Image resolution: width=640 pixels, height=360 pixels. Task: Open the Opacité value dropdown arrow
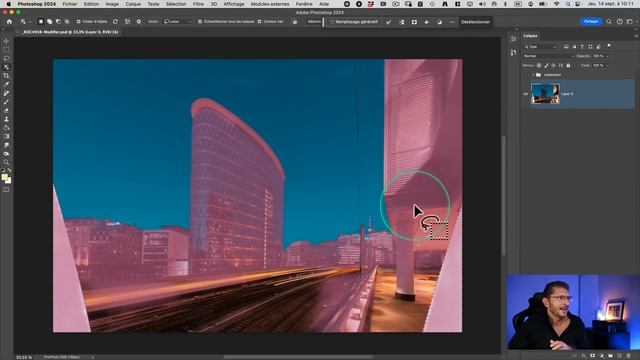[x=607, y=56]
